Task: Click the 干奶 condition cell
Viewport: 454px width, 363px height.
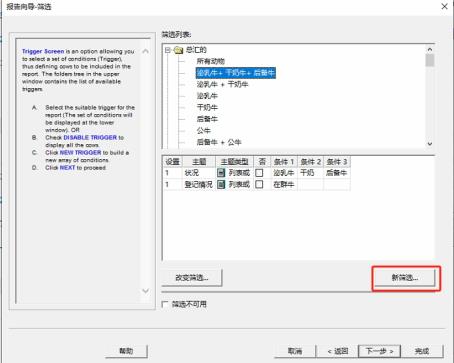Action: coord(310,173)
